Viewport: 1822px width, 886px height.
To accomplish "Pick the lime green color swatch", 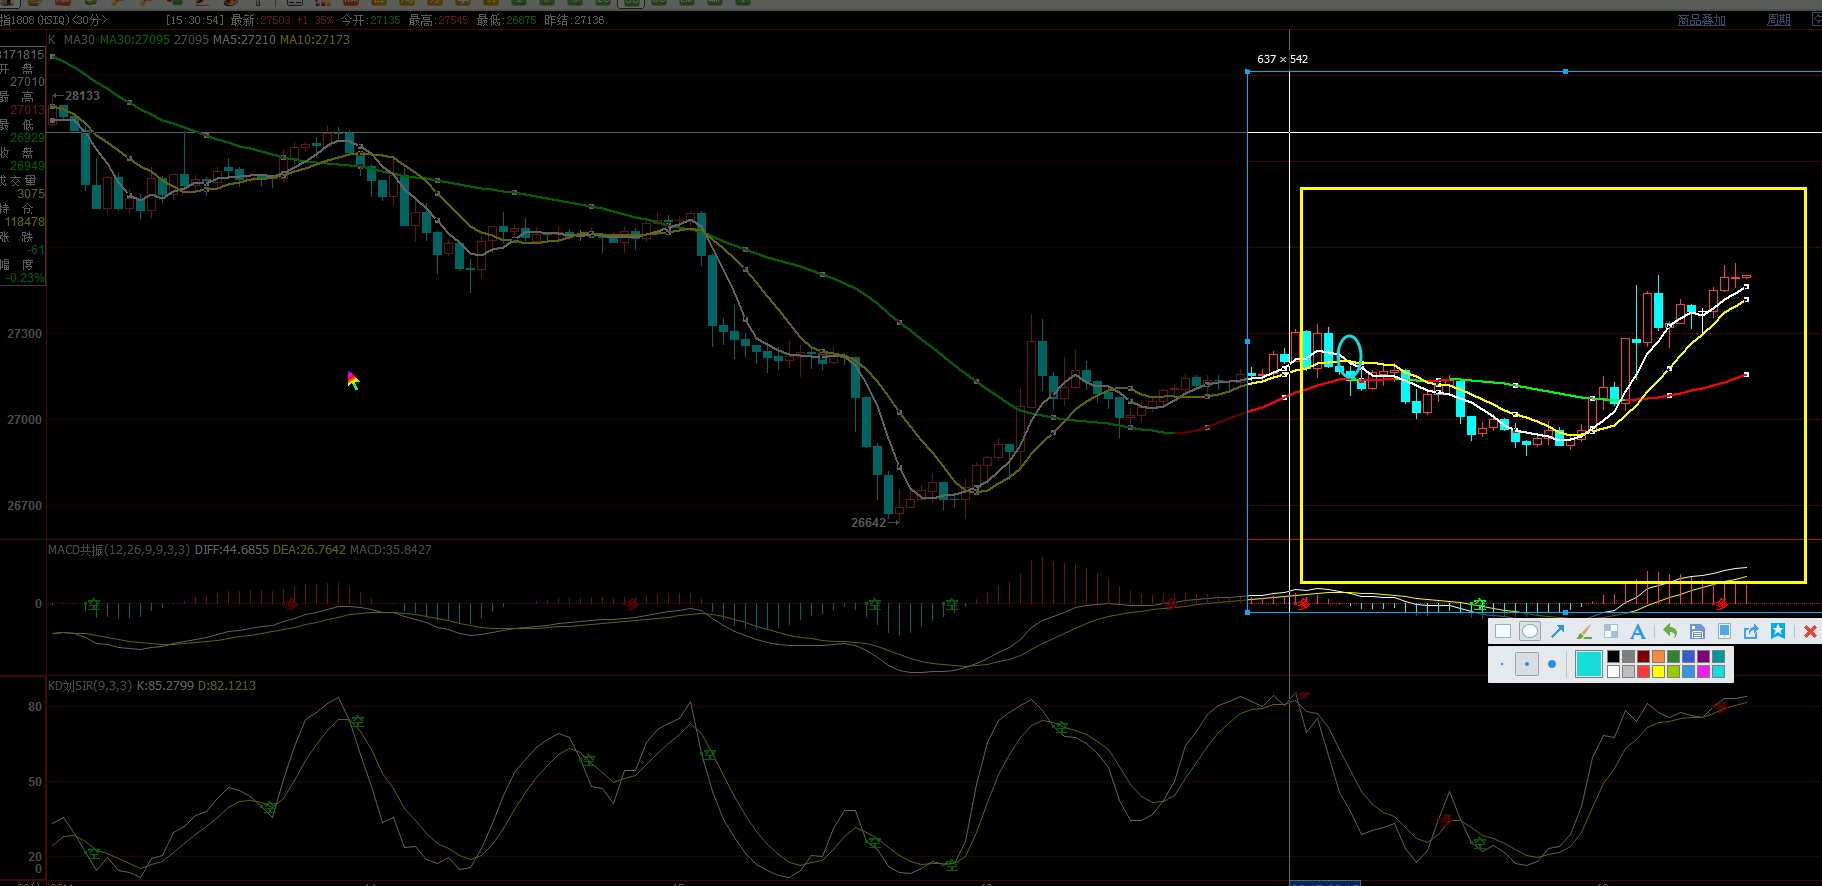I will 1673,671.
